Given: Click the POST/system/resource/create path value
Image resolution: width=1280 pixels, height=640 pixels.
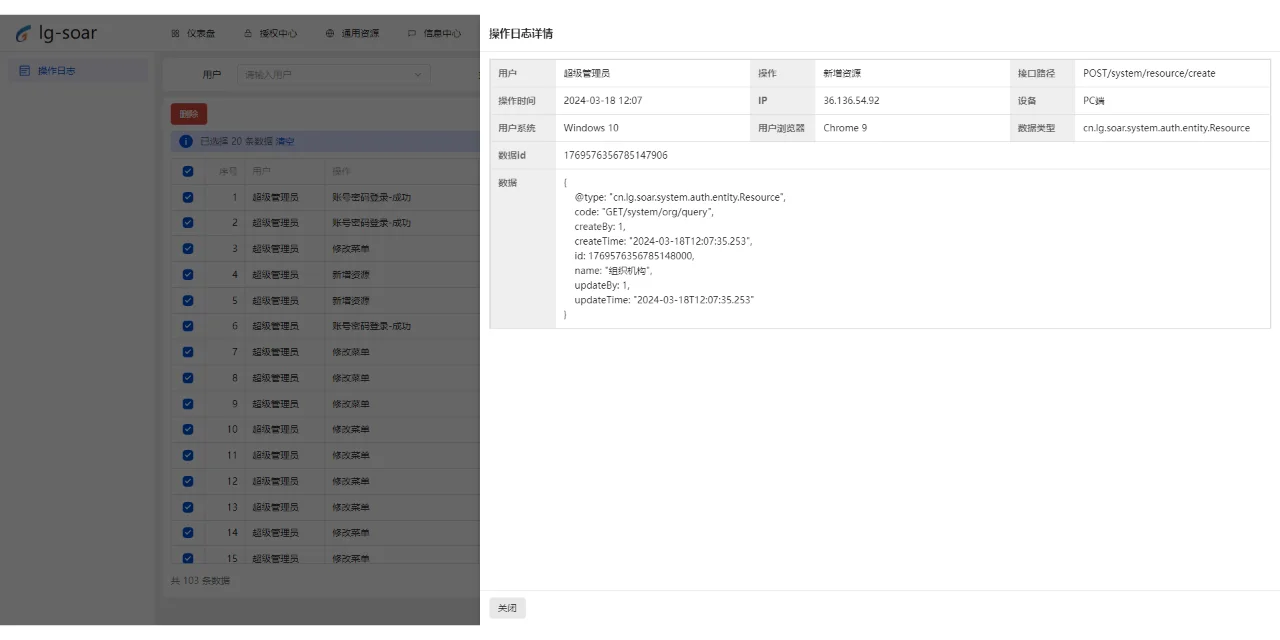Looking at the screenshot, I should tap(1149, 73).
